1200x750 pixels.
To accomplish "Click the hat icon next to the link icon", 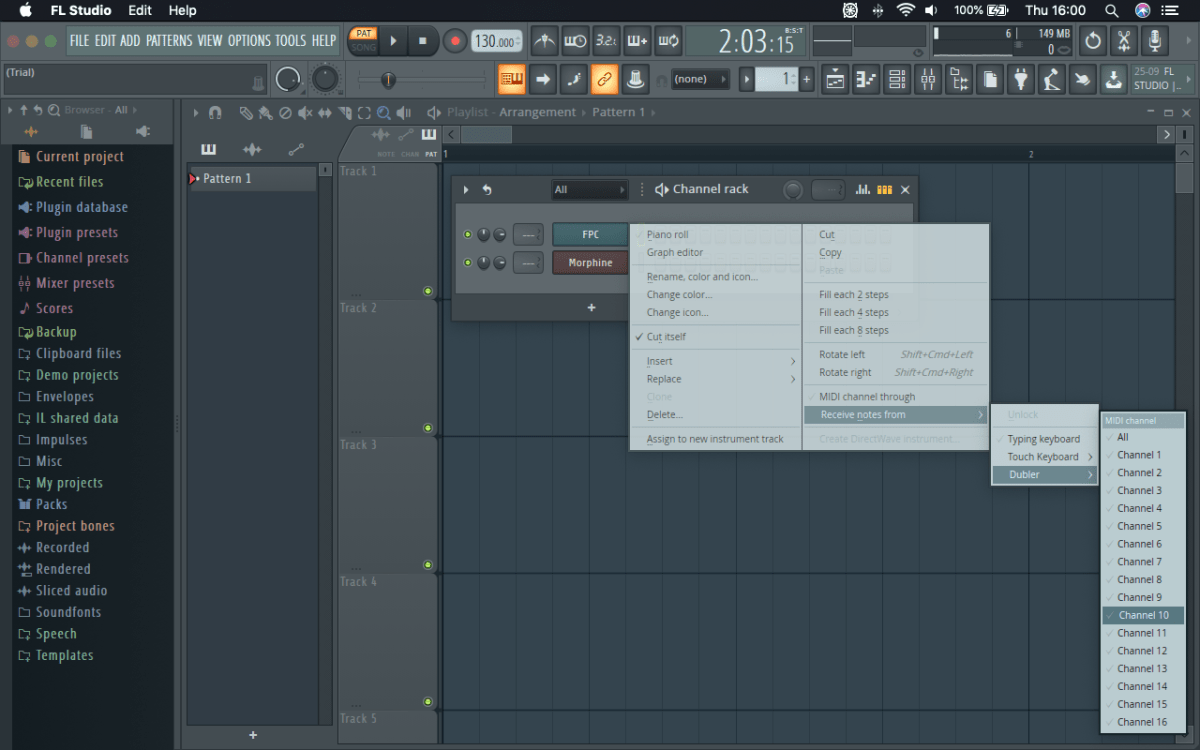I will (634, 78).
